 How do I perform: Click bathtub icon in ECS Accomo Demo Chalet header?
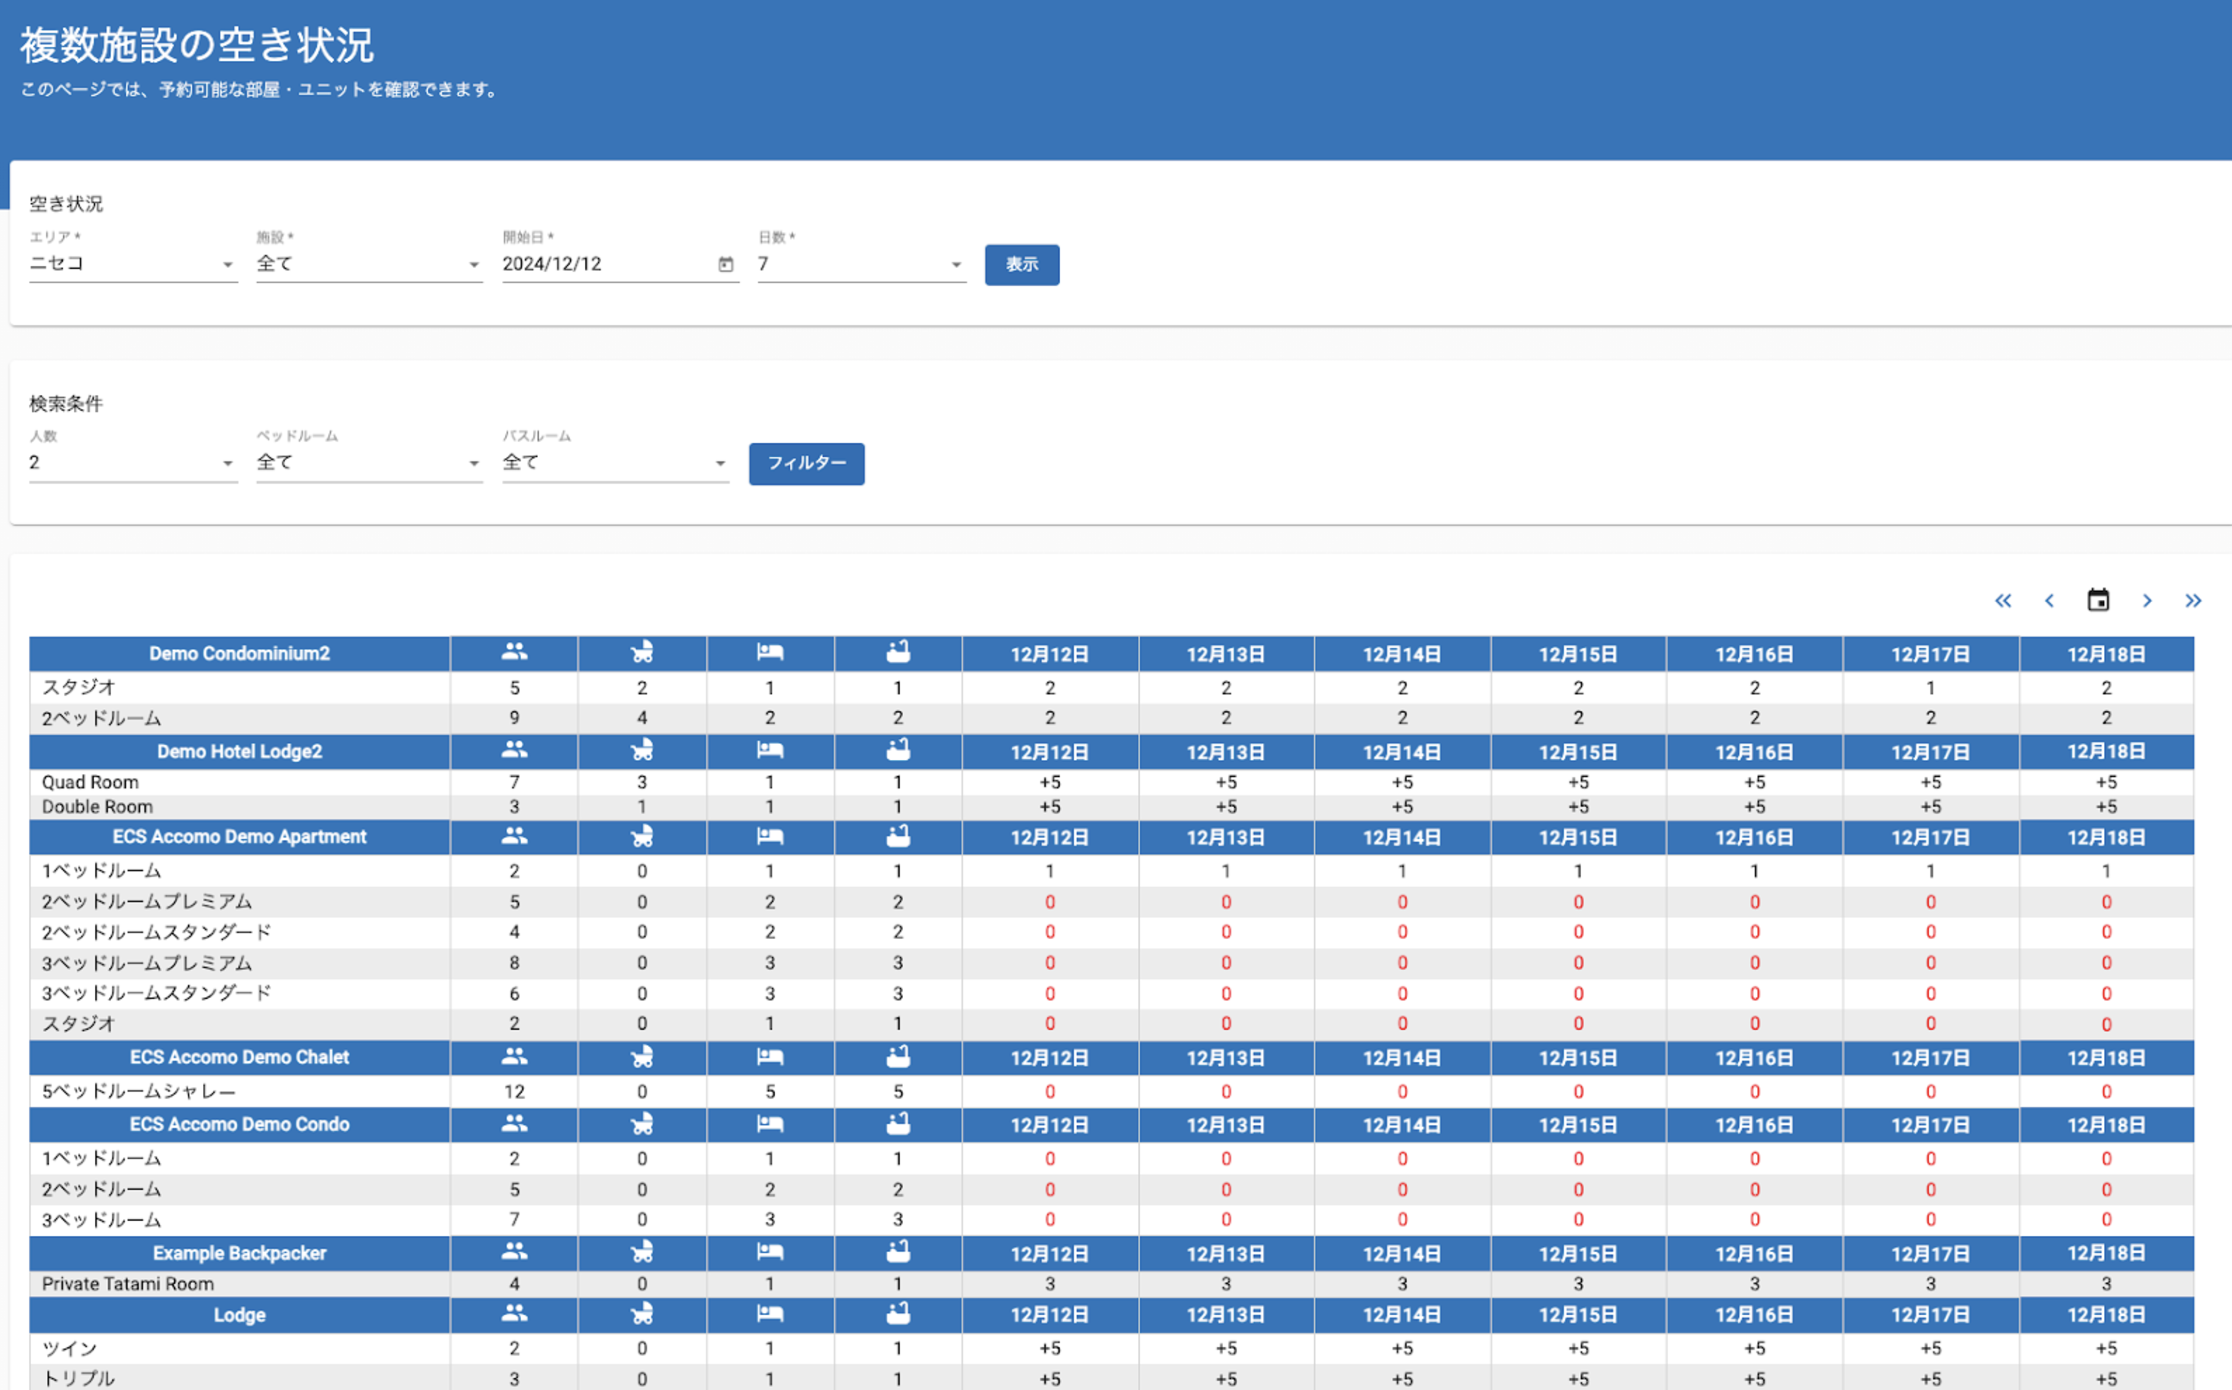(x=898, y=1057)
